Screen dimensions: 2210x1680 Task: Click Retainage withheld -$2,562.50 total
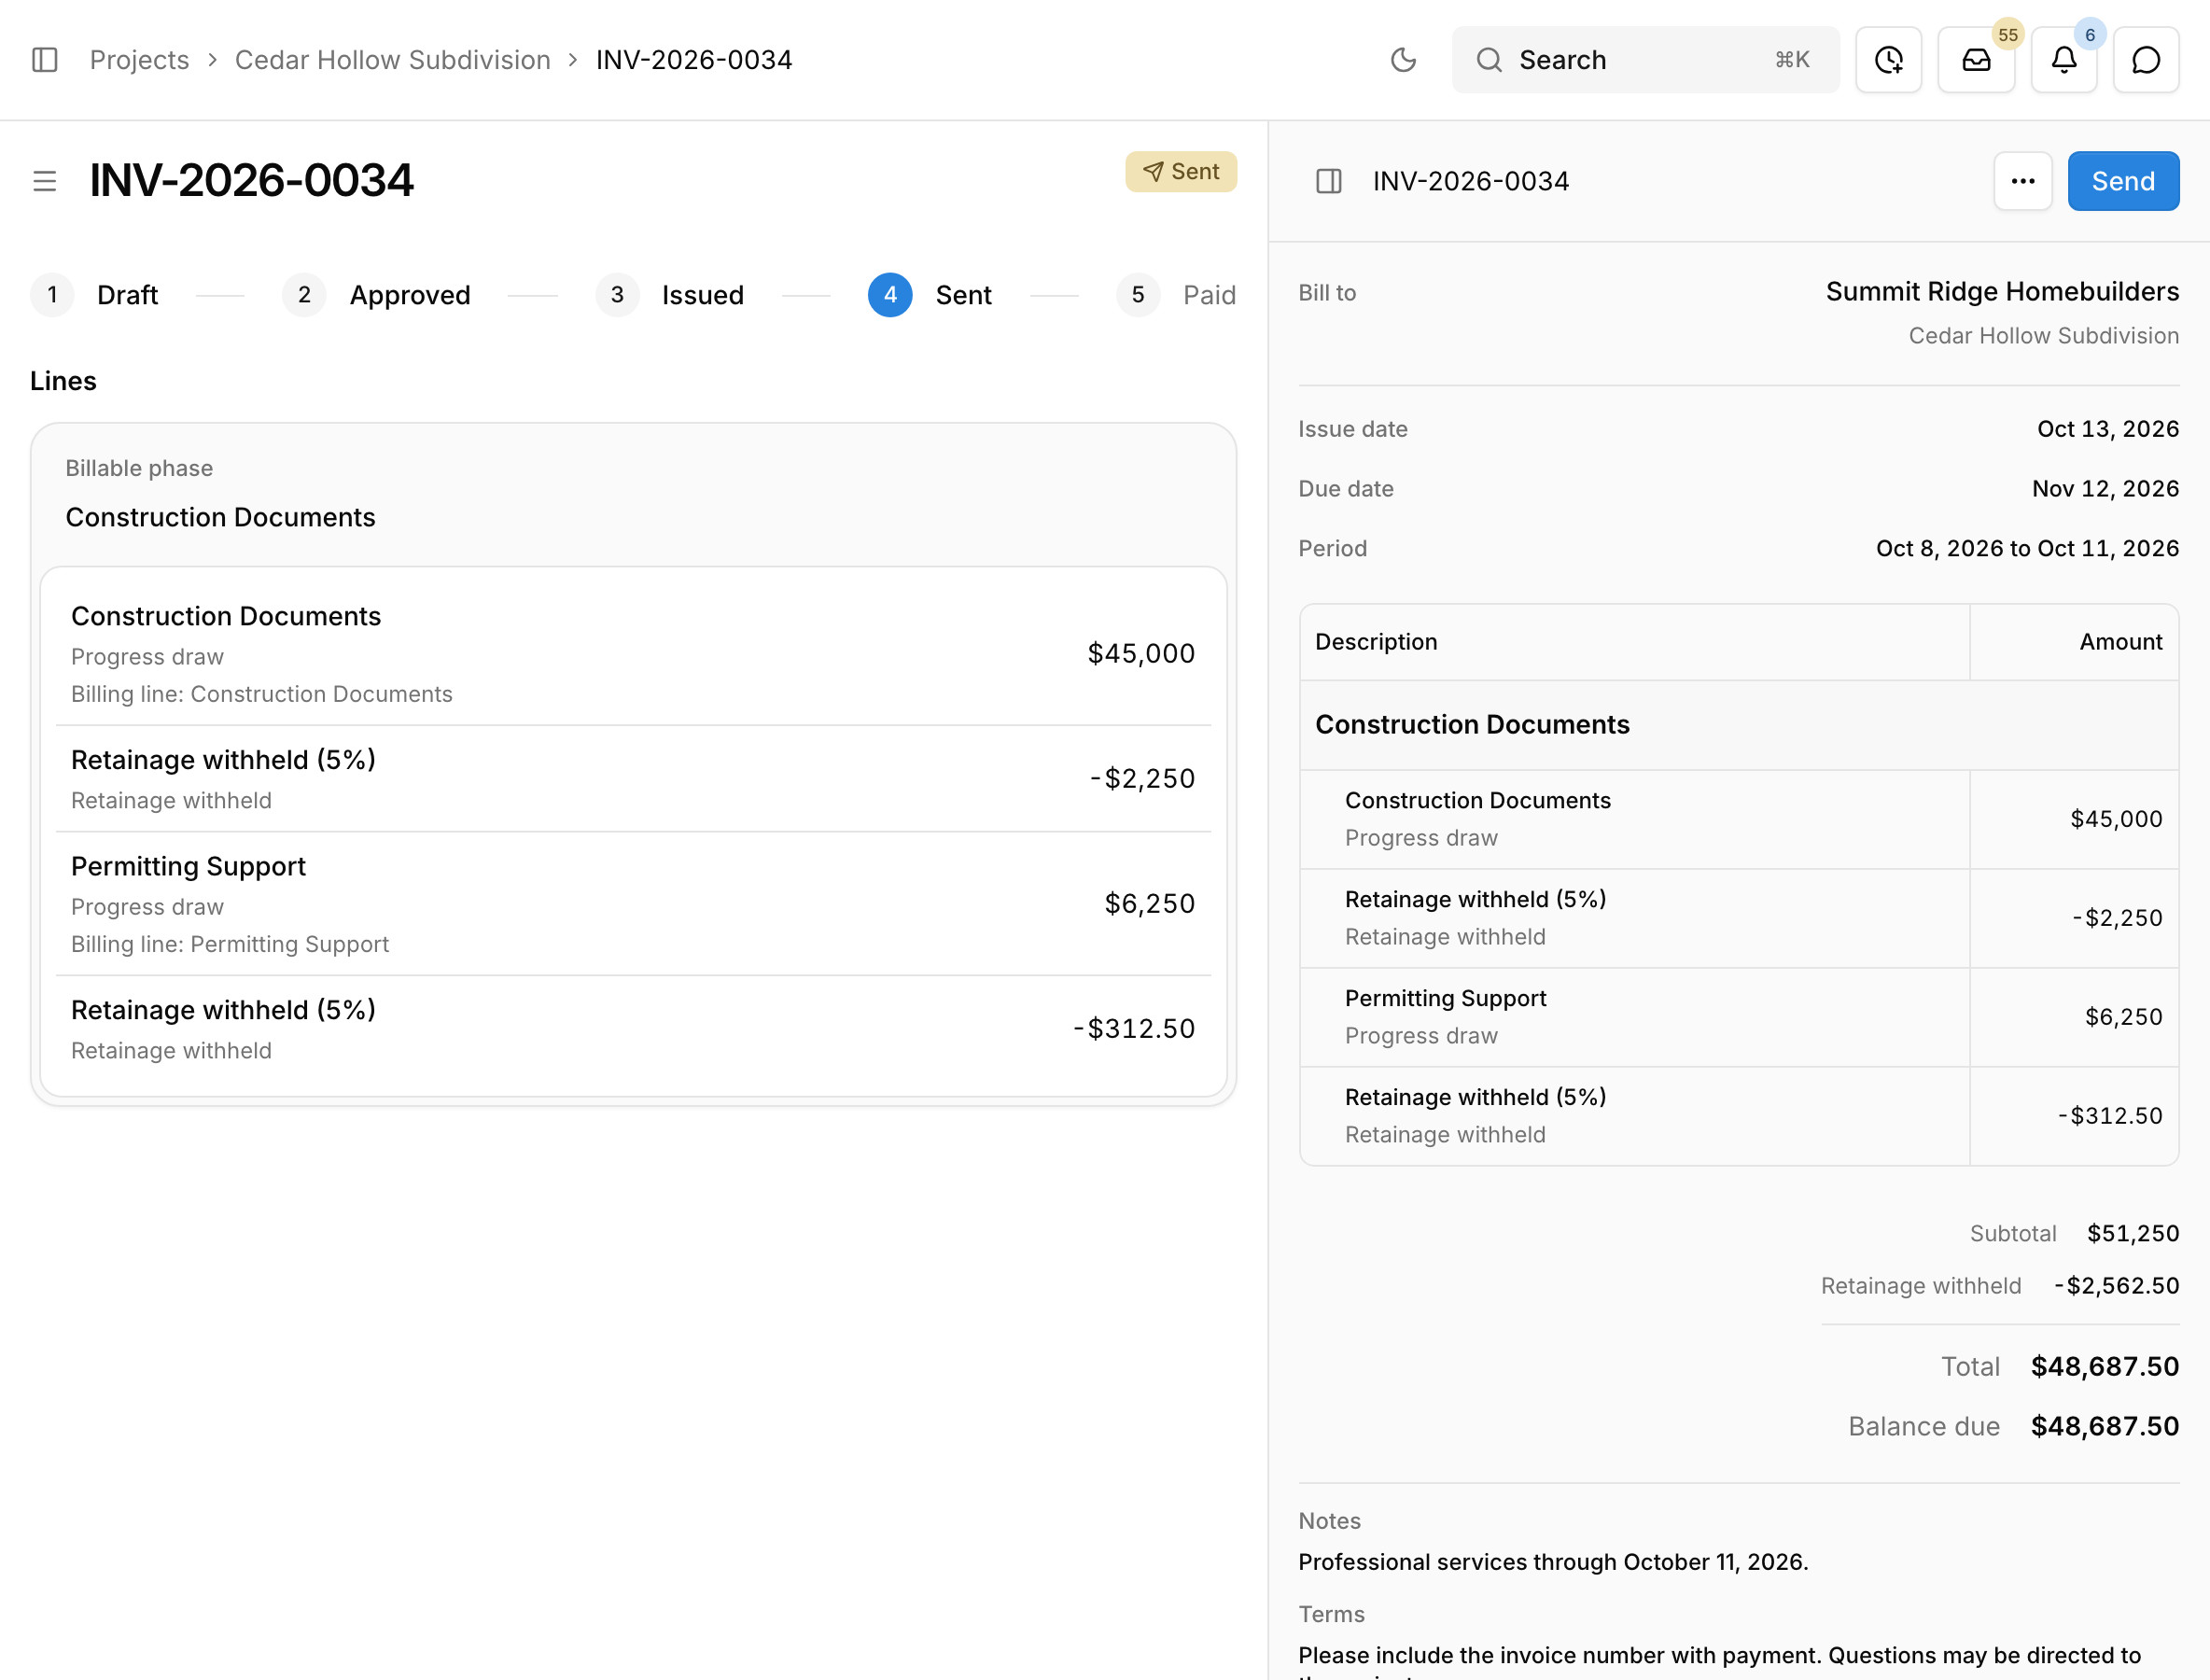point(2116,1286)
